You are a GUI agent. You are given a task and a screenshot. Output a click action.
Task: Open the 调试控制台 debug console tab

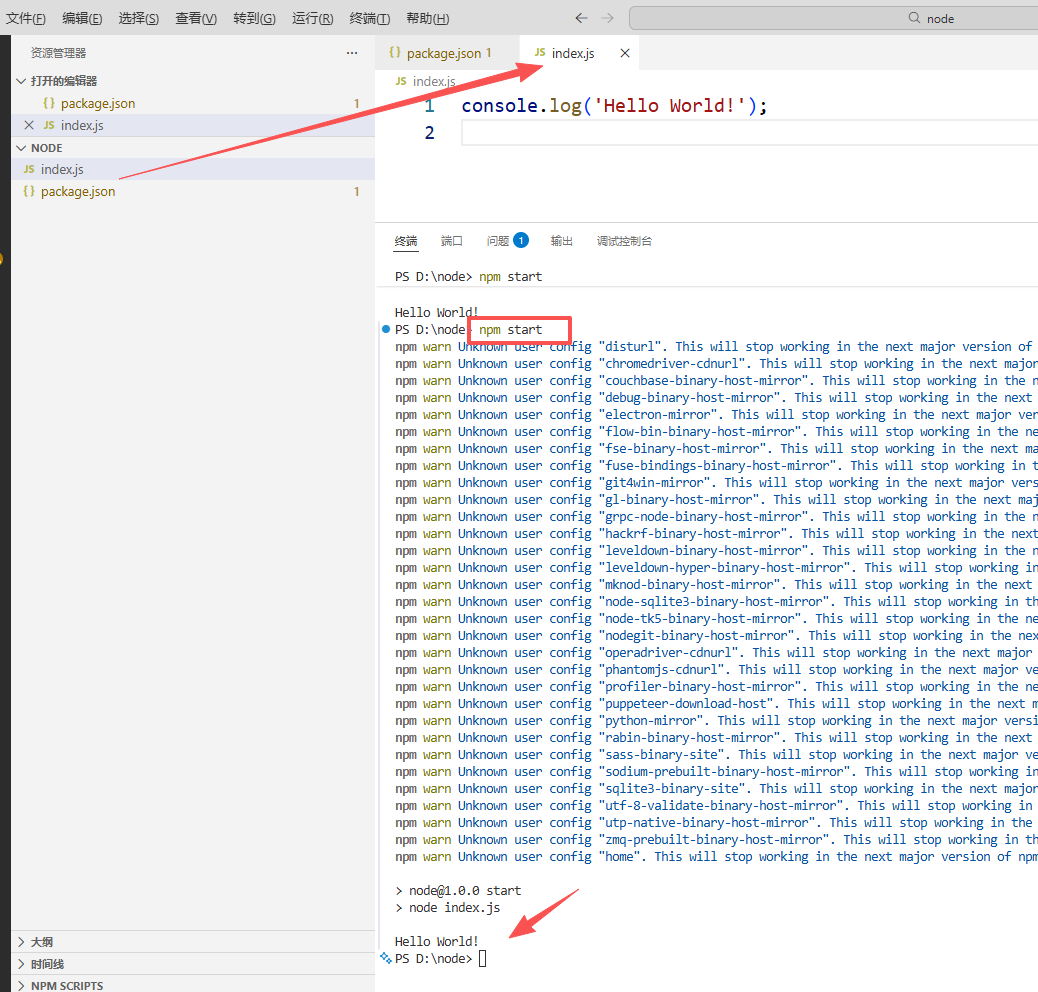coord(624,241)
